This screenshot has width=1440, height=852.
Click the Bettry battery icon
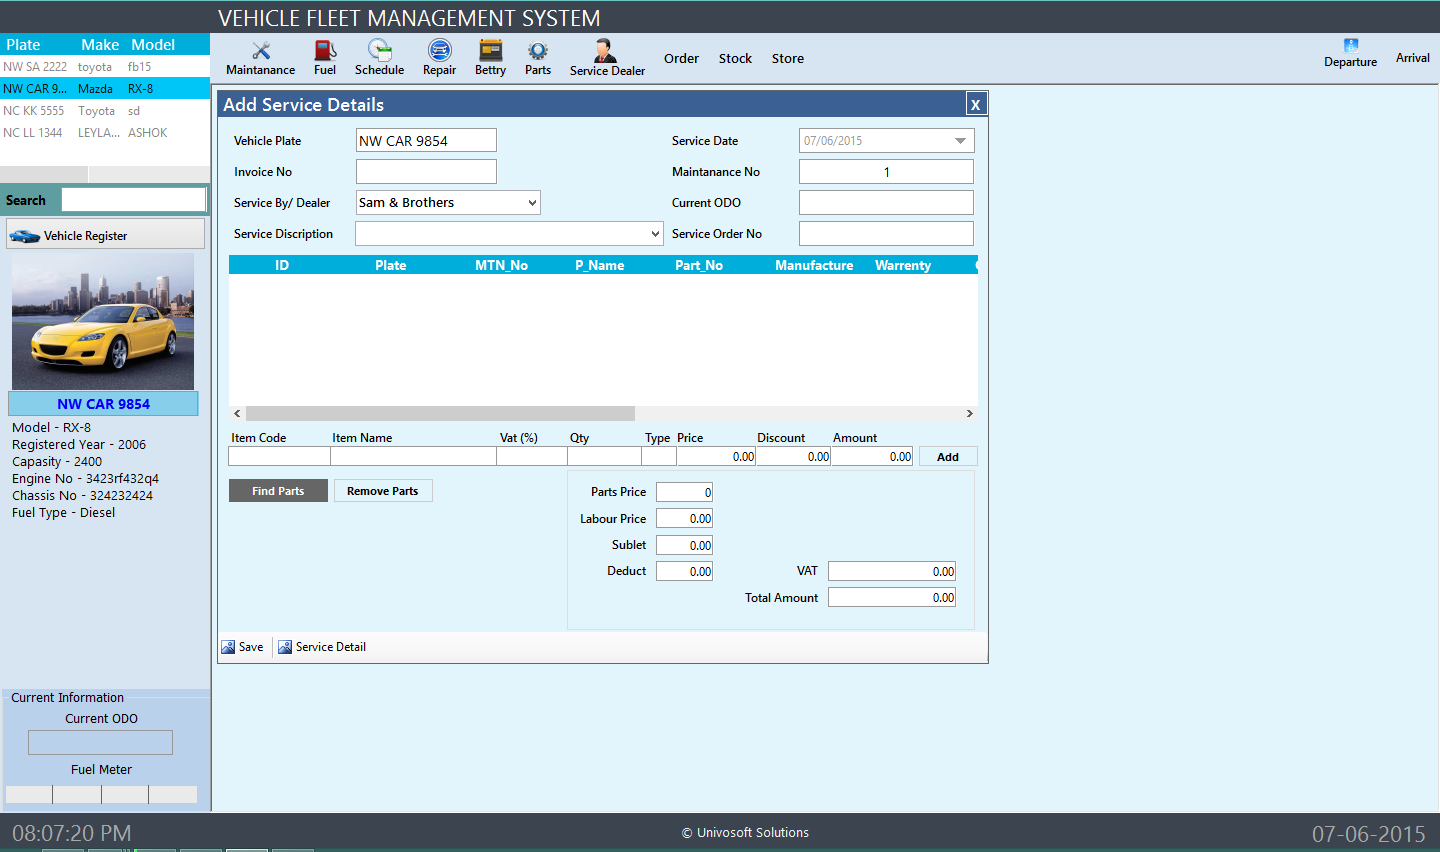(x=490, y=51)
